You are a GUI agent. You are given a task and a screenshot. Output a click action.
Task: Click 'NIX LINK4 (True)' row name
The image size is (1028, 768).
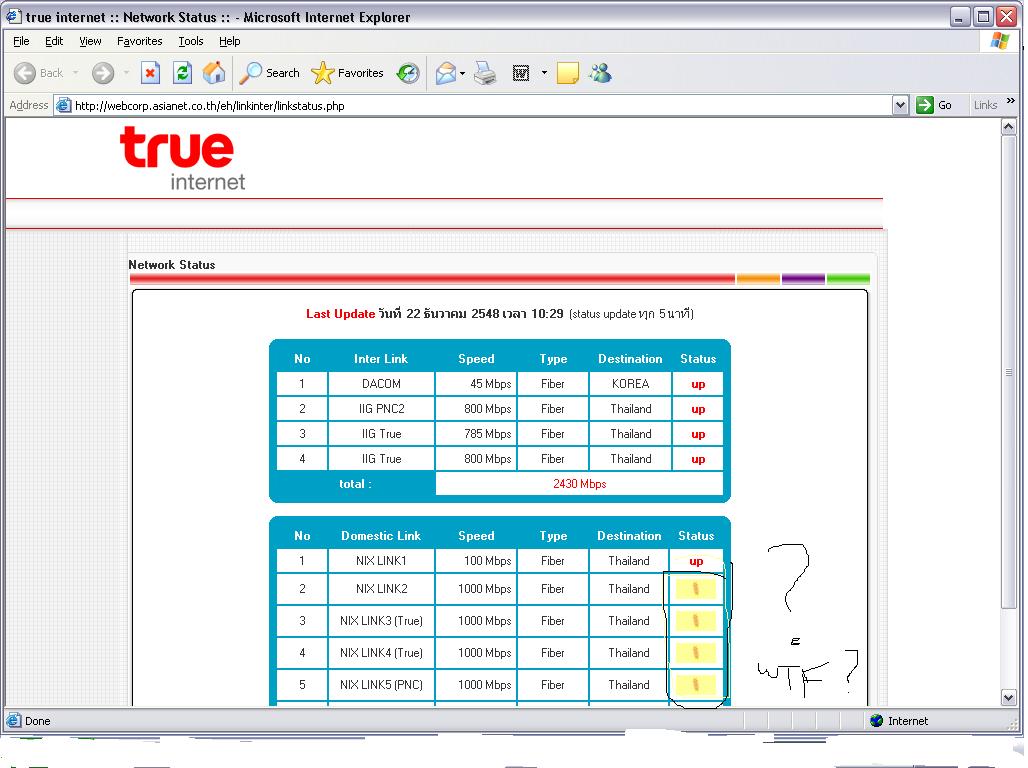[x=381, y=653]
